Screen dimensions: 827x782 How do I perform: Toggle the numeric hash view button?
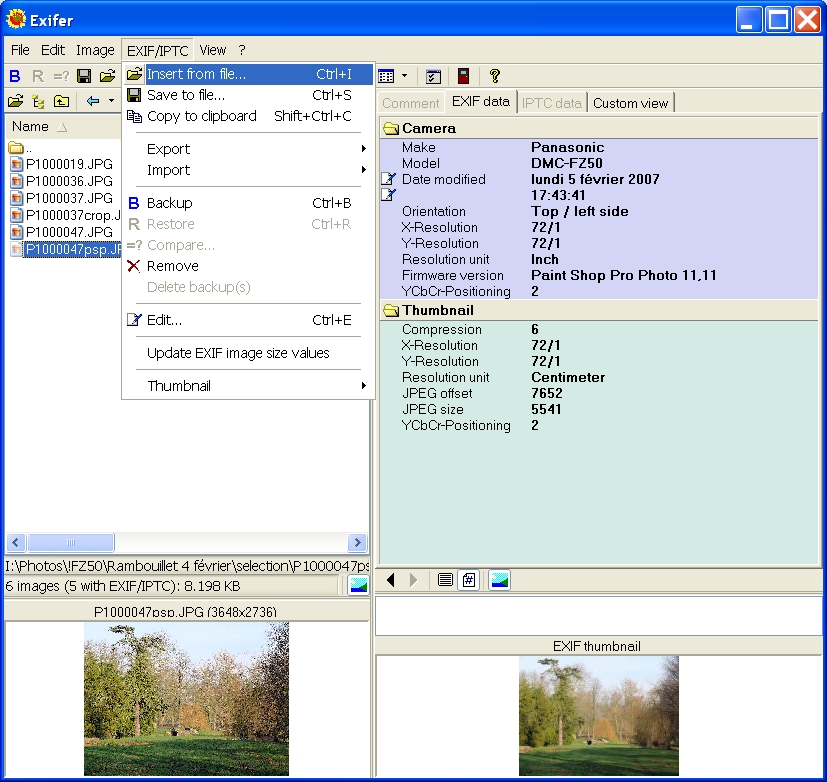click(467, 580)
